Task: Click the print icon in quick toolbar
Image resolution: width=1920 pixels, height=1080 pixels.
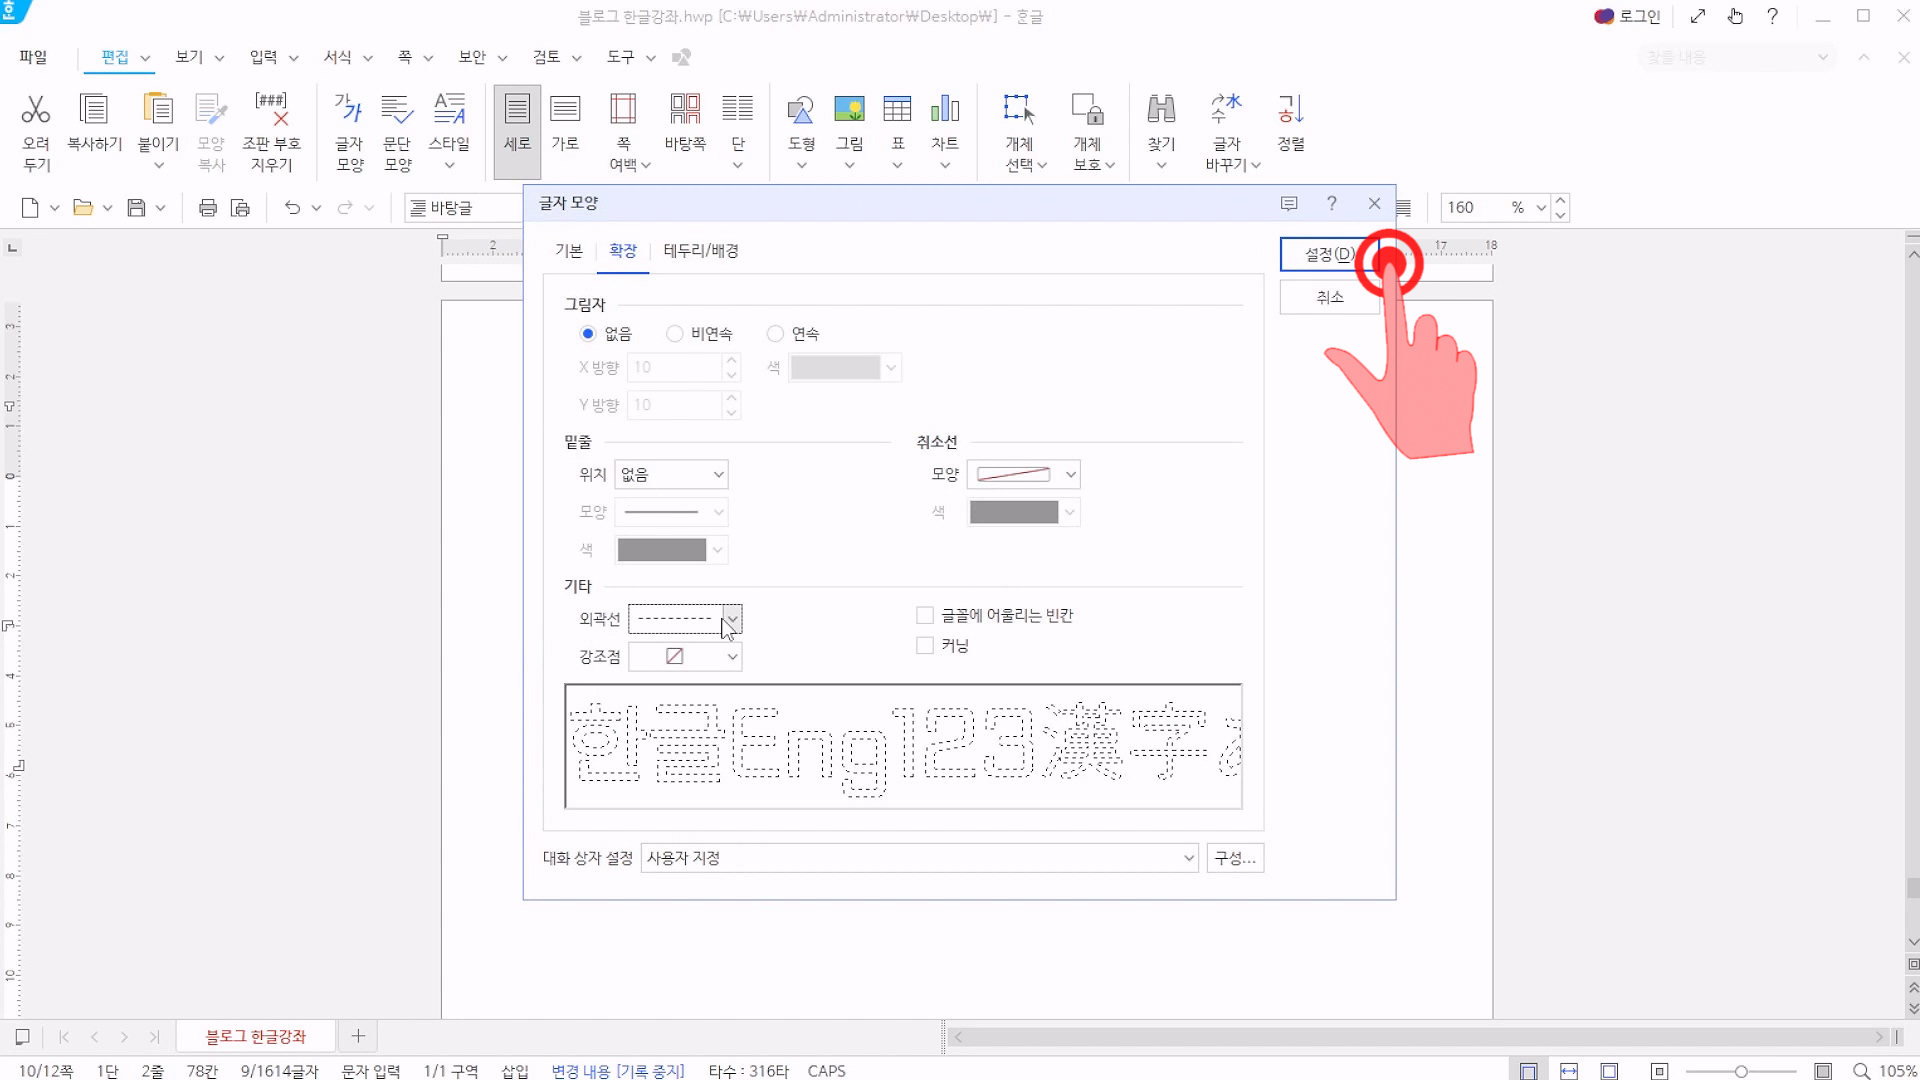Action: (x=208, y=208)
